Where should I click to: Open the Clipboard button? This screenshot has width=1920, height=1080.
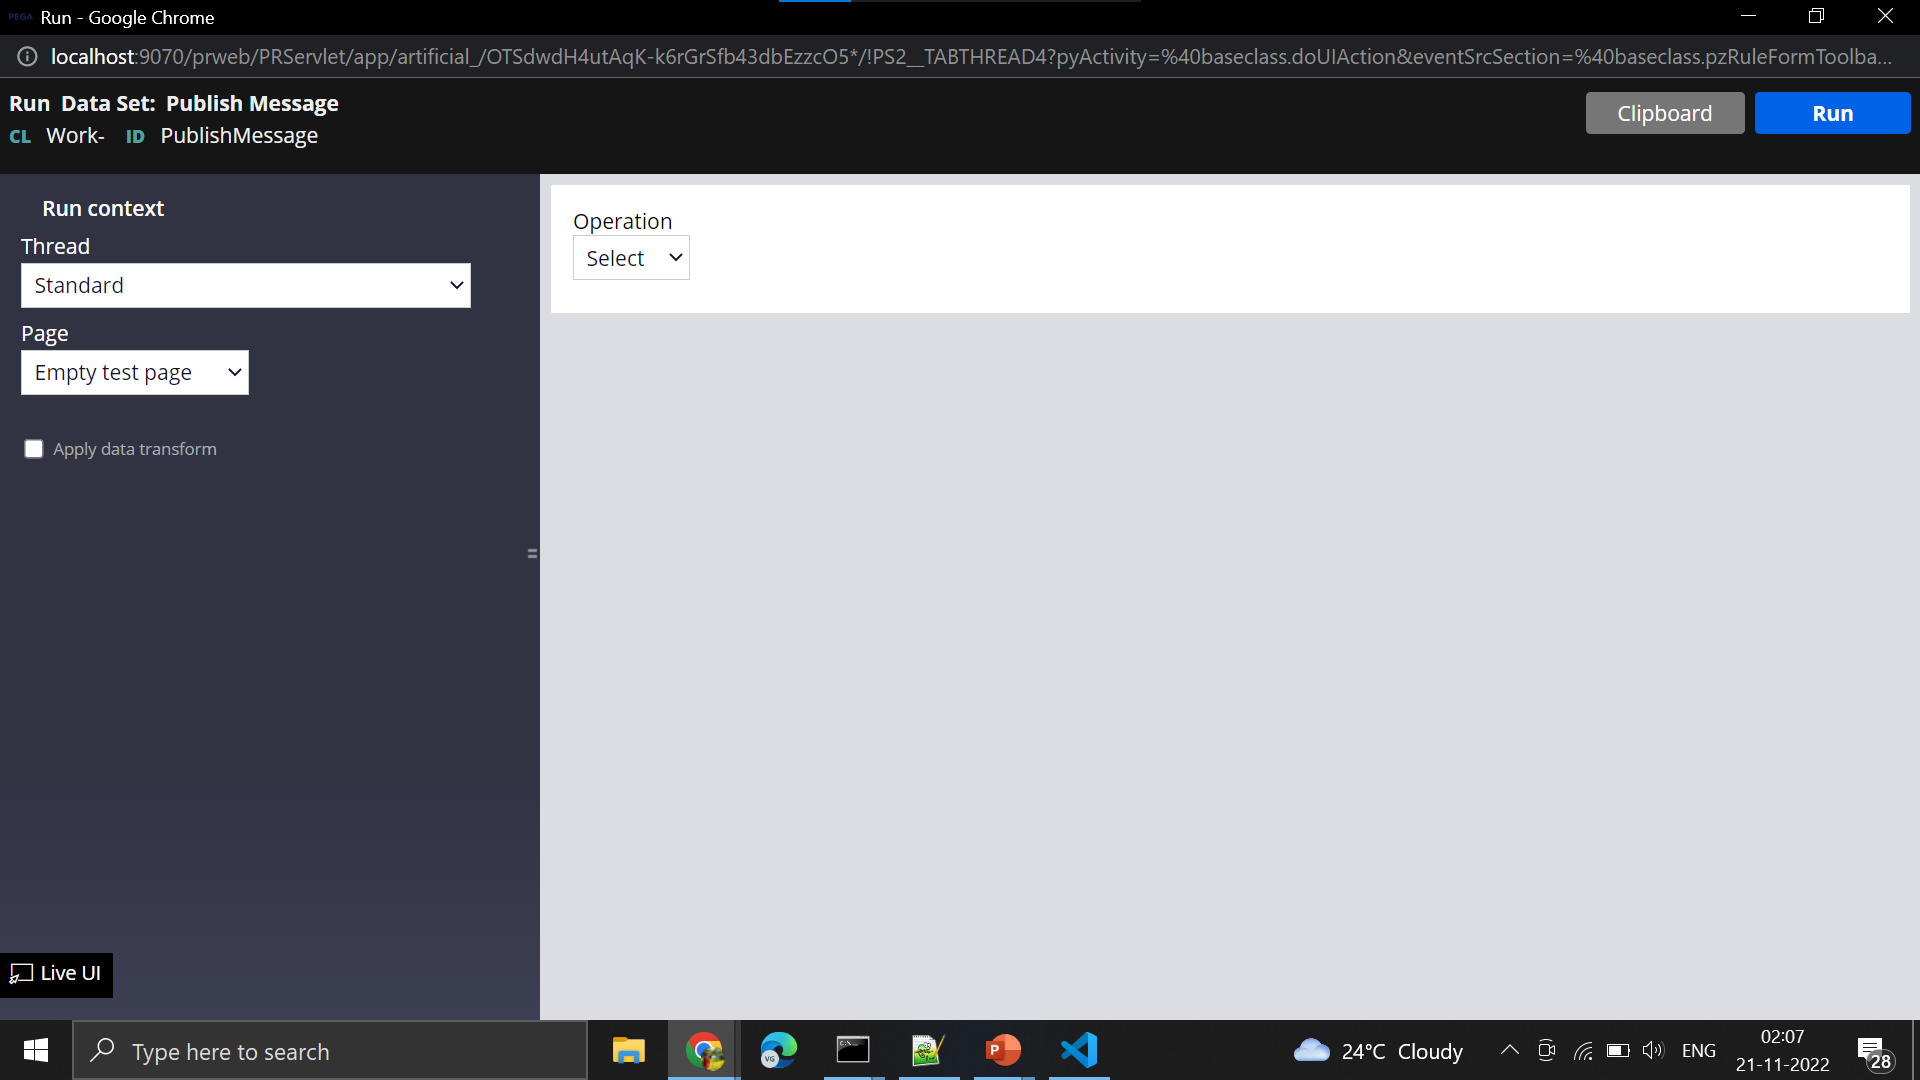coord(1664,114)
